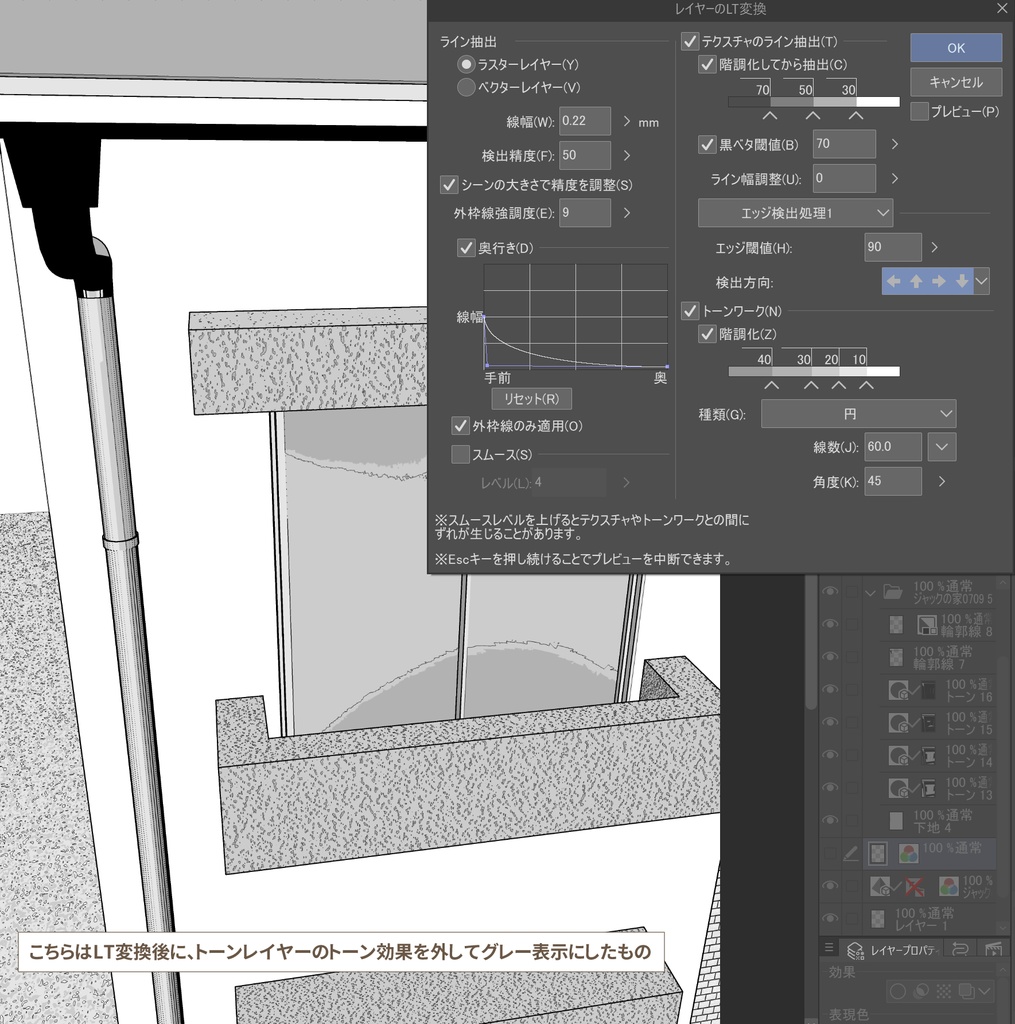Click the 3D layer icon in ジャック row
This screenshot has width=1015, height=1024.
click(x=880, y=886)
